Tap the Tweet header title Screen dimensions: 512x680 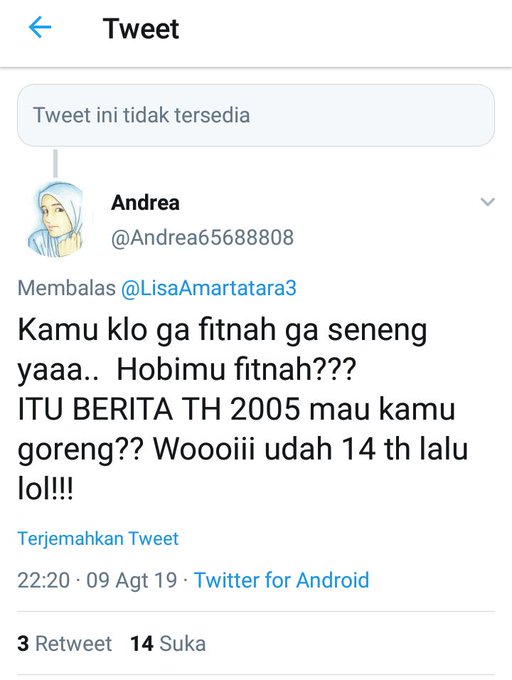141,29
